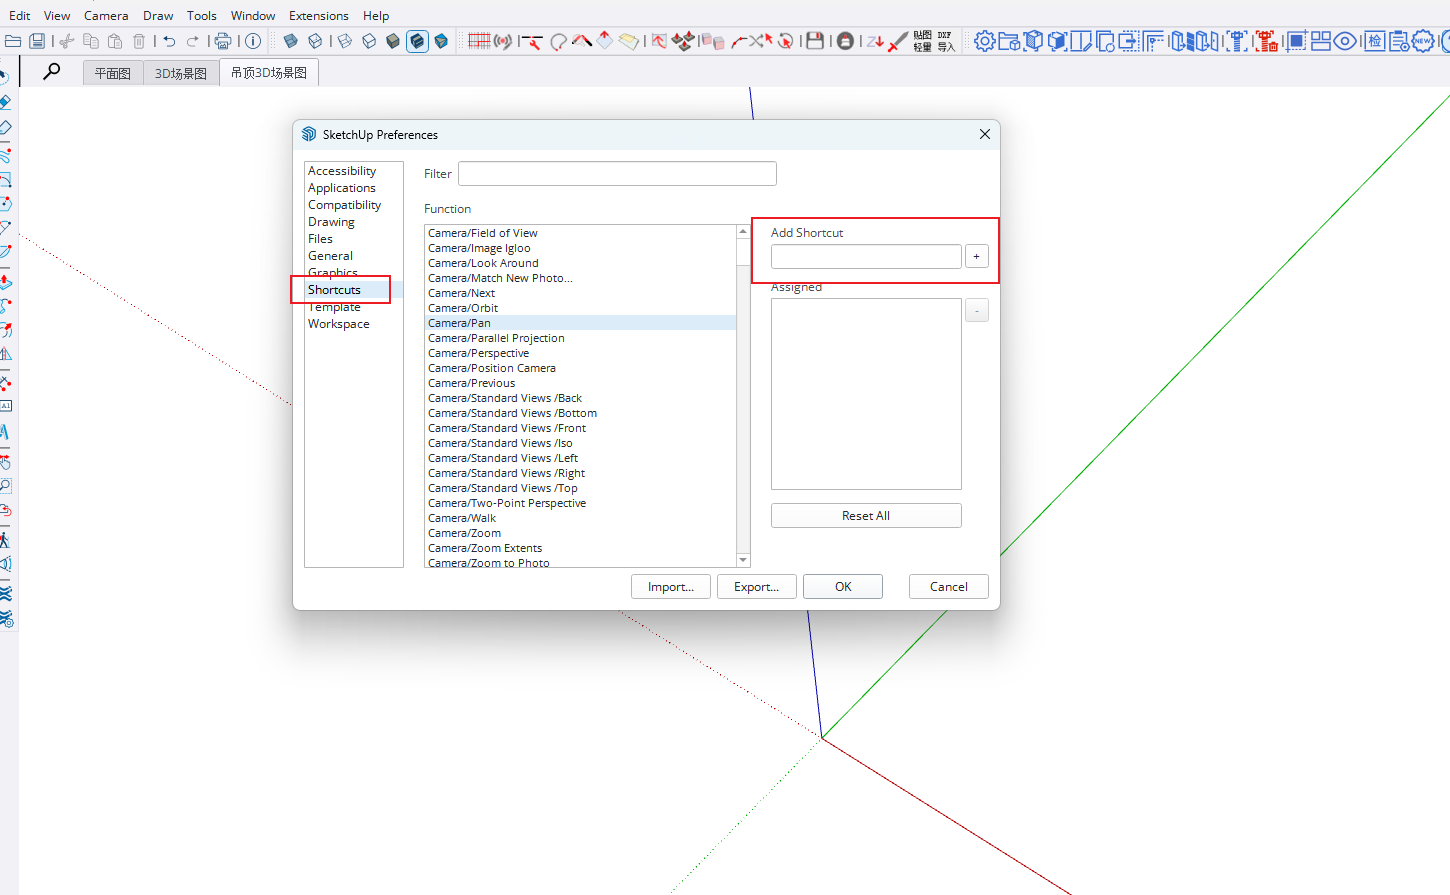Open the Extensions menu
The height and width of the screenshot is (895, 1450).
coord(318,15)
